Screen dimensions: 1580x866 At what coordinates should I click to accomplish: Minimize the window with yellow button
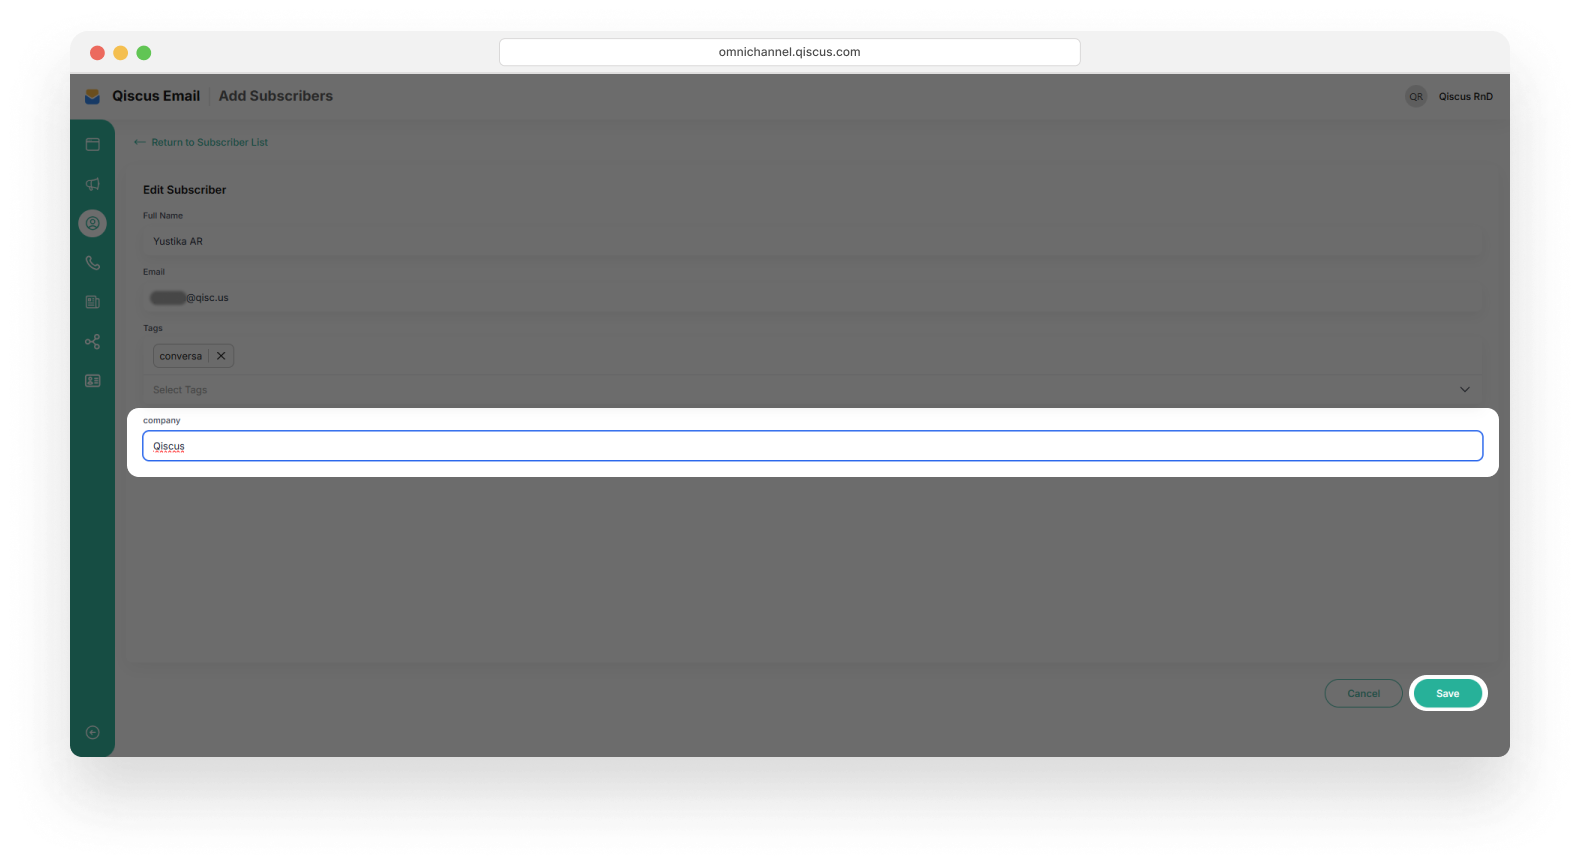click(120, 53)
